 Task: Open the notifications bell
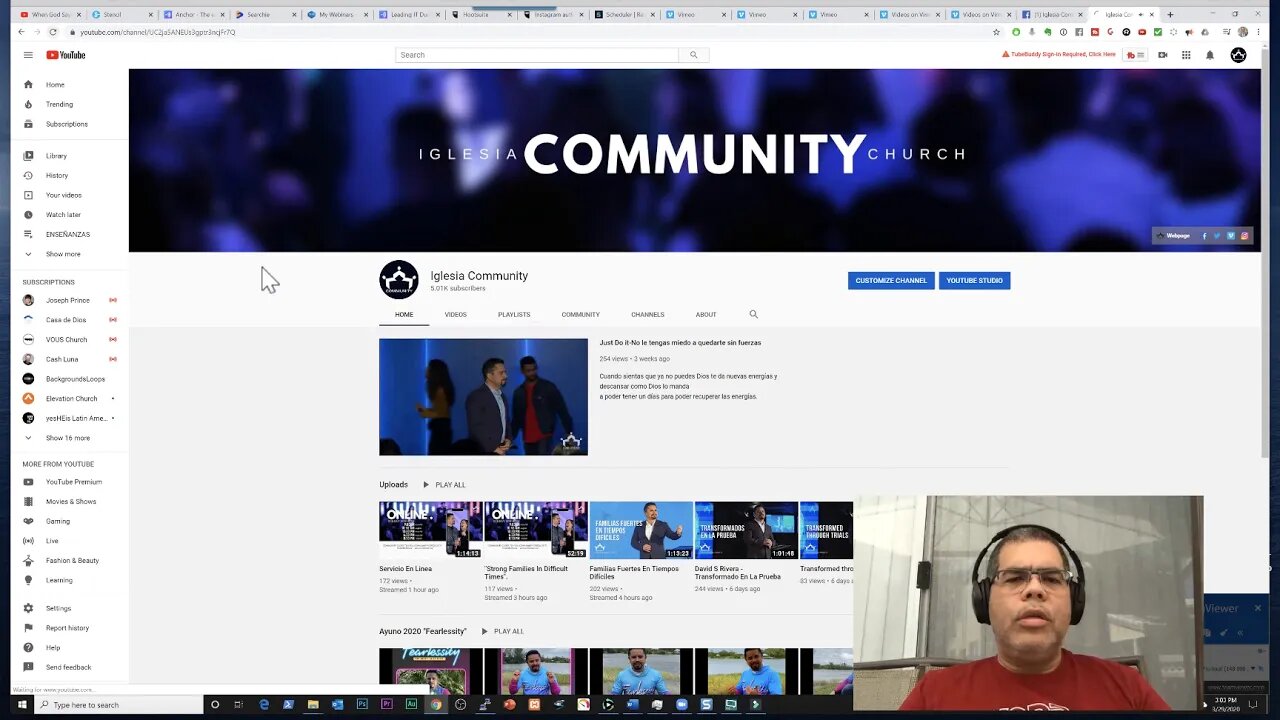coord(1209,55)
